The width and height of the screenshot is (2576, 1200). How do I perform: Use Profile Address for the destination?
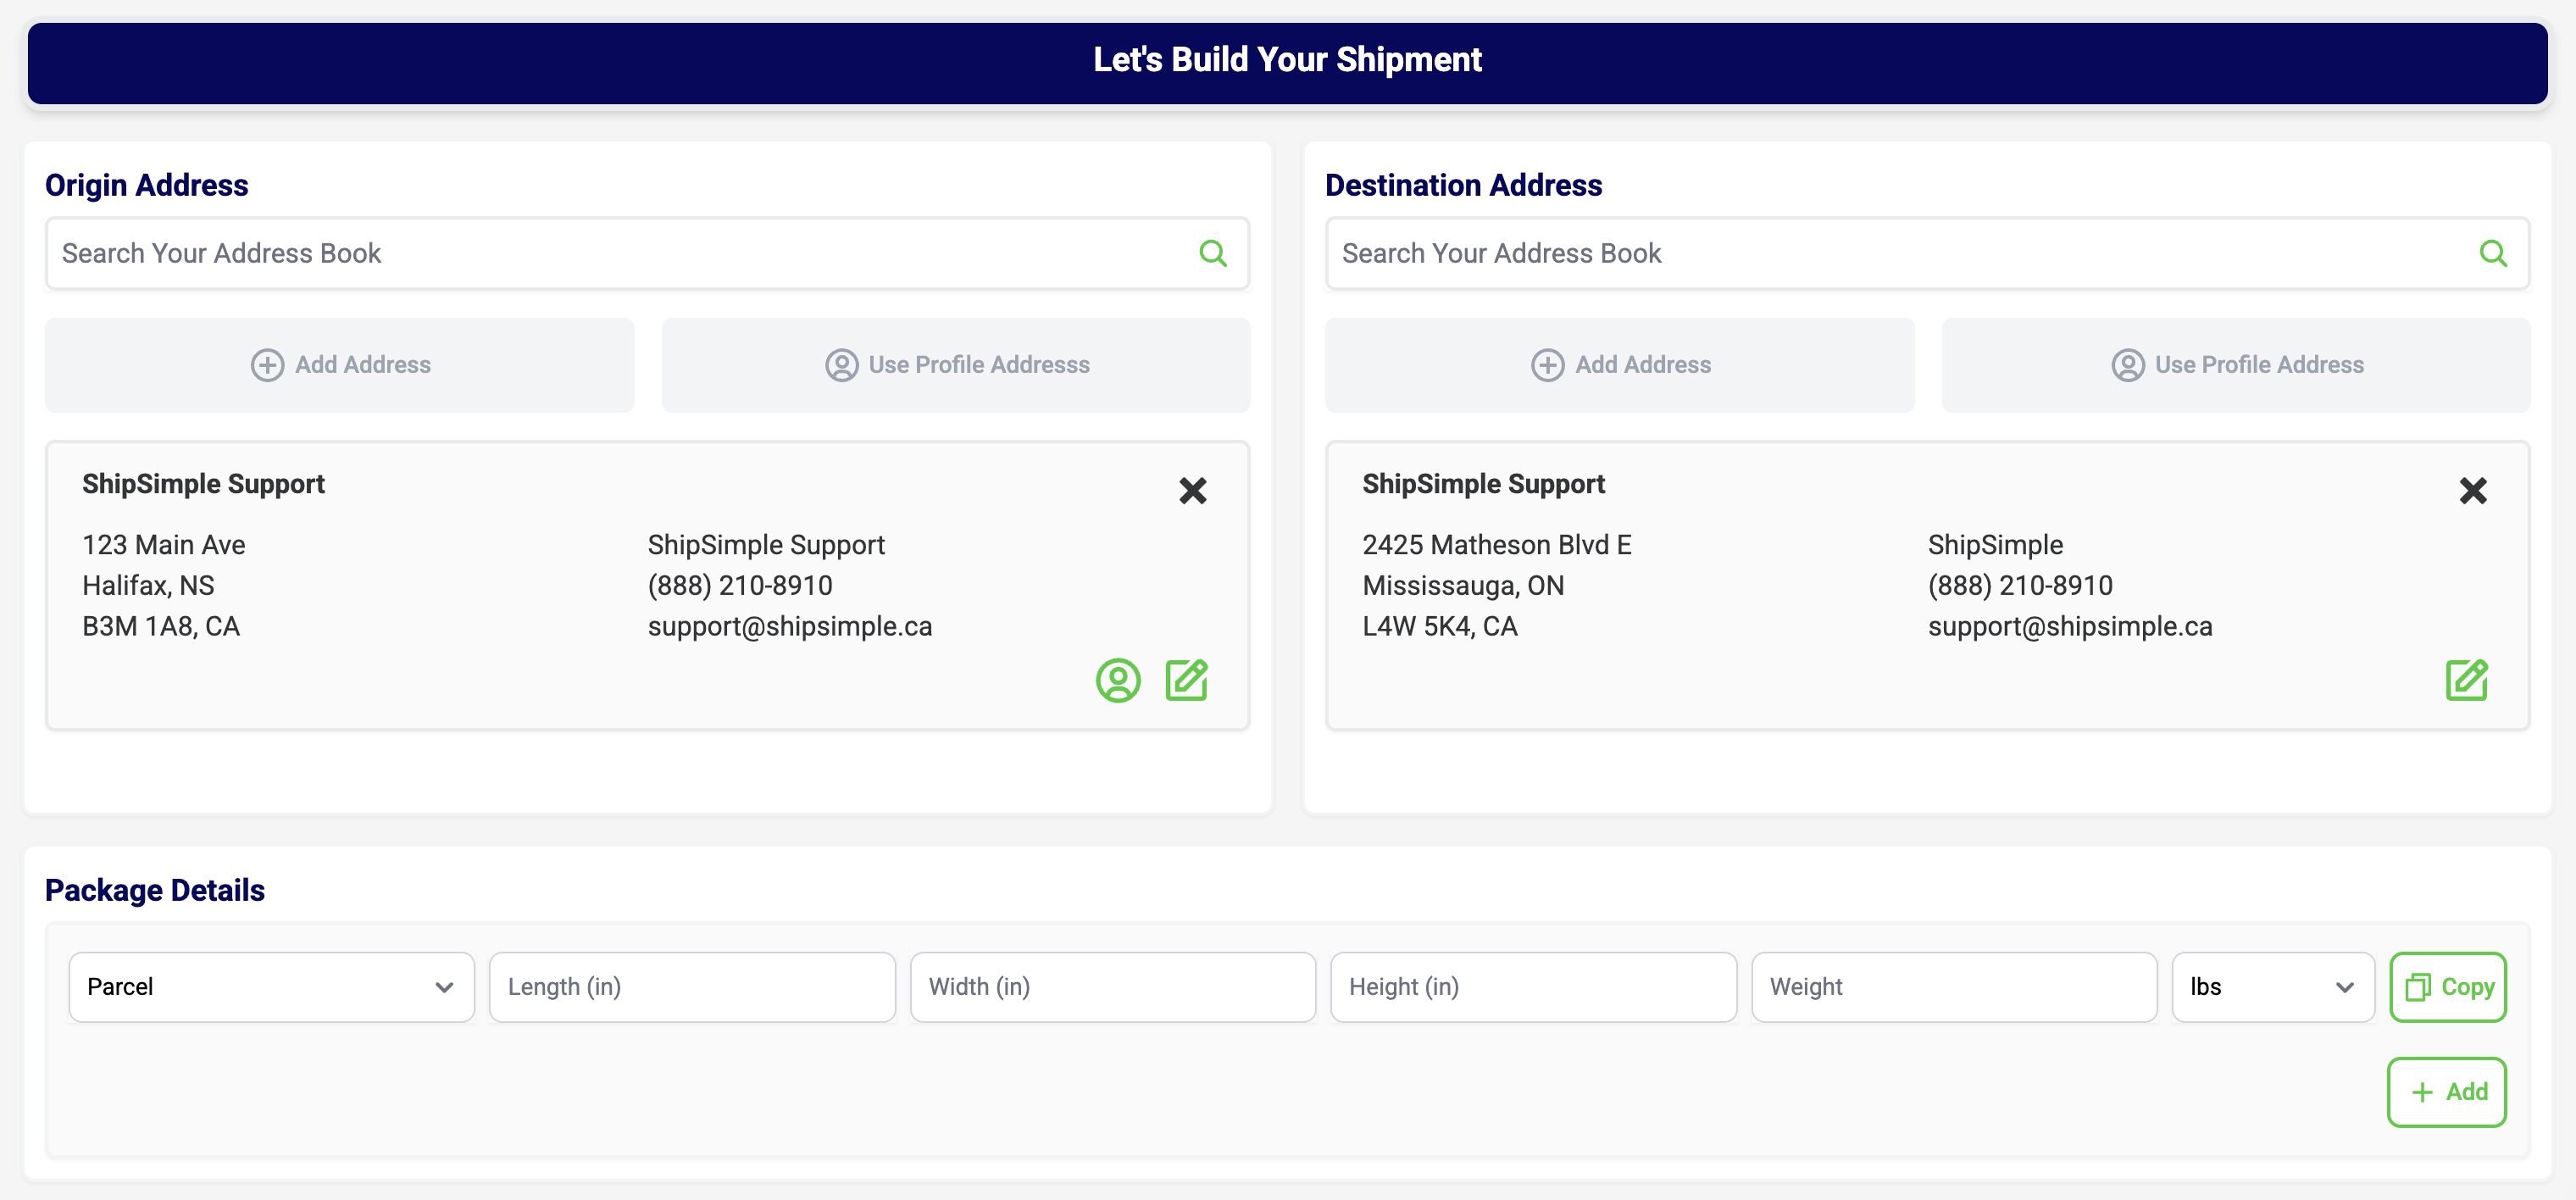pos(2236,365)
